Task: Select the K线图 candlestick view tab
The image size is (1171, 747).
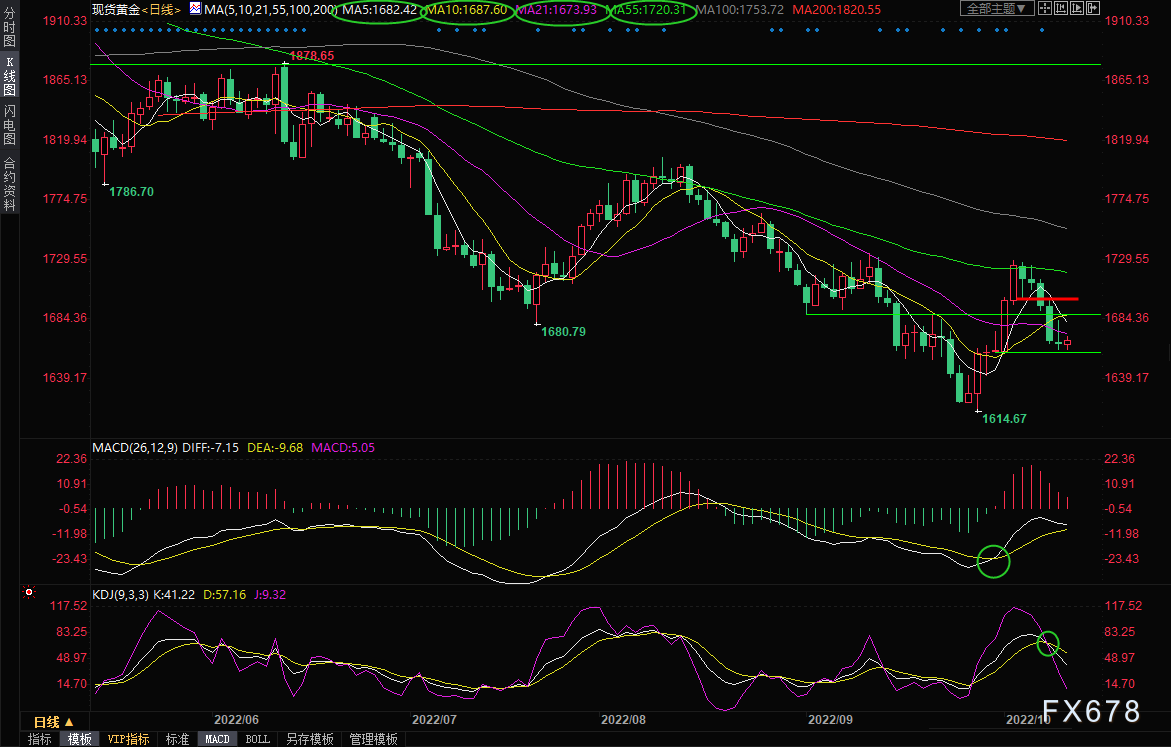Action: click(x=10, y=76)
